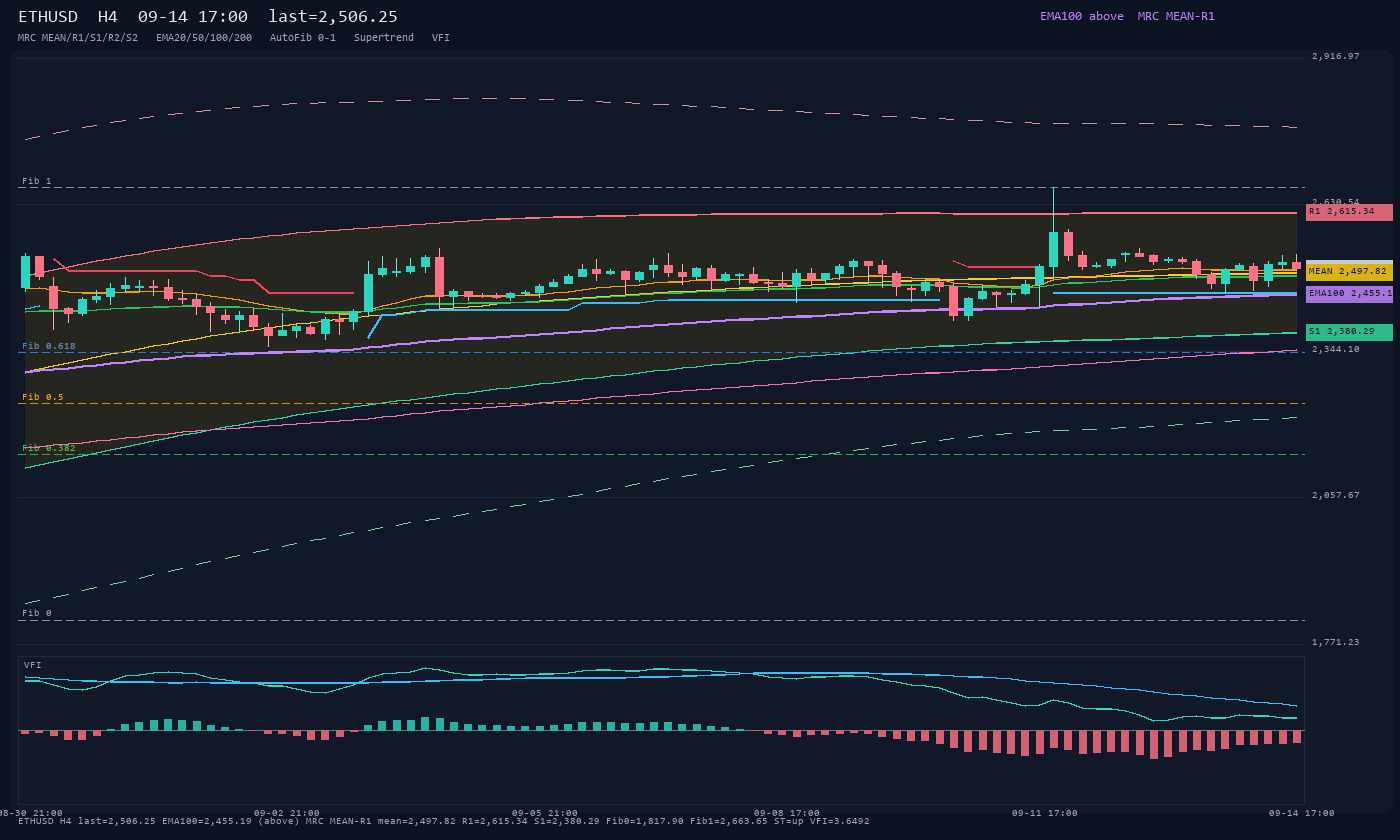This screenshot has height=840, width=1400.
Task: Click the VFI label in the header legend
Action: click(441, 38)
